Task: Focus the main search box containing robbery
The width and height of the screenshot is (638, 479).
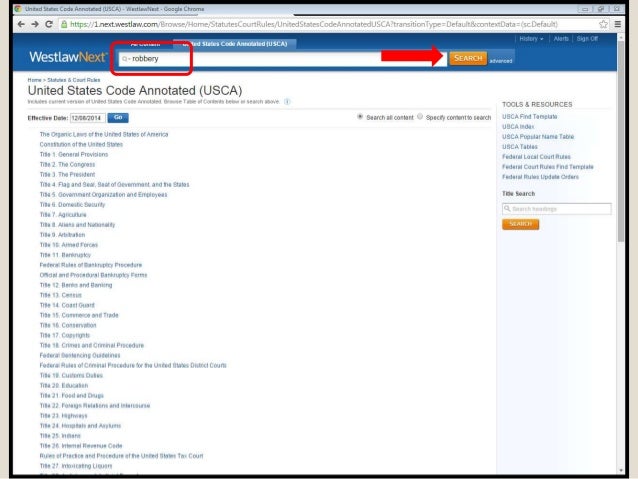Action: click(283, 59)
